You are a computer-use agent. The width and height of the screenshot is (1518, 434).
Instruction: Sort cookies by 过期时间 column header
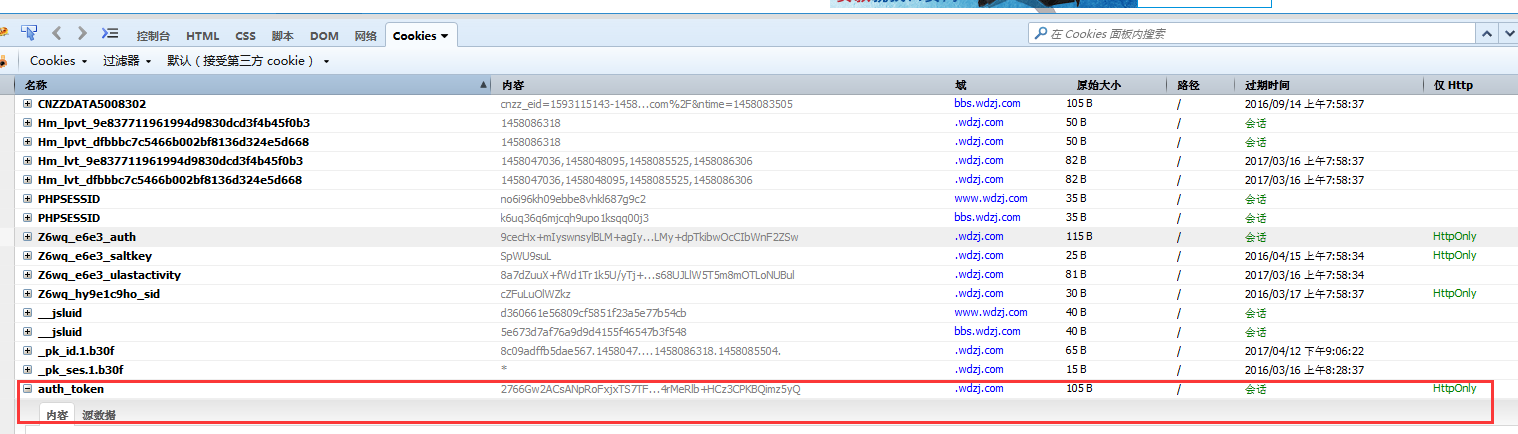[x=1267, y=85]
